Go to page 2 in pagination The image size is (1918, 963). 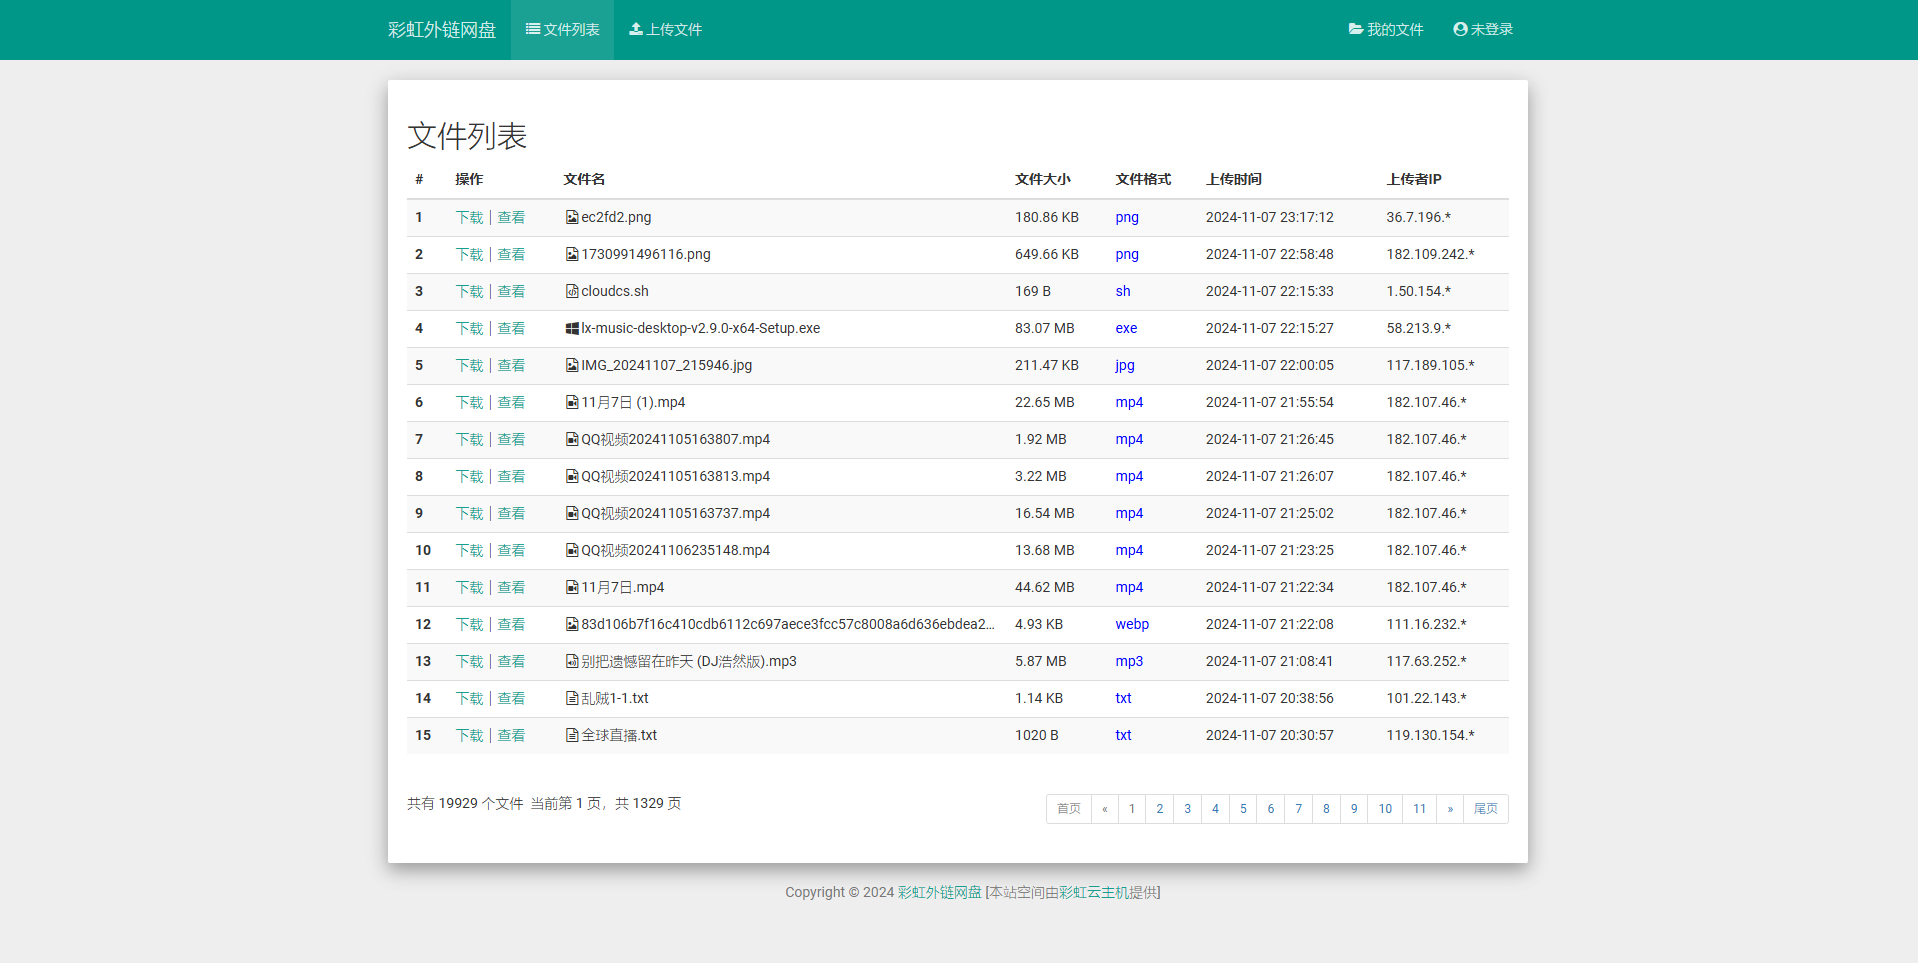coord(1160,809)
